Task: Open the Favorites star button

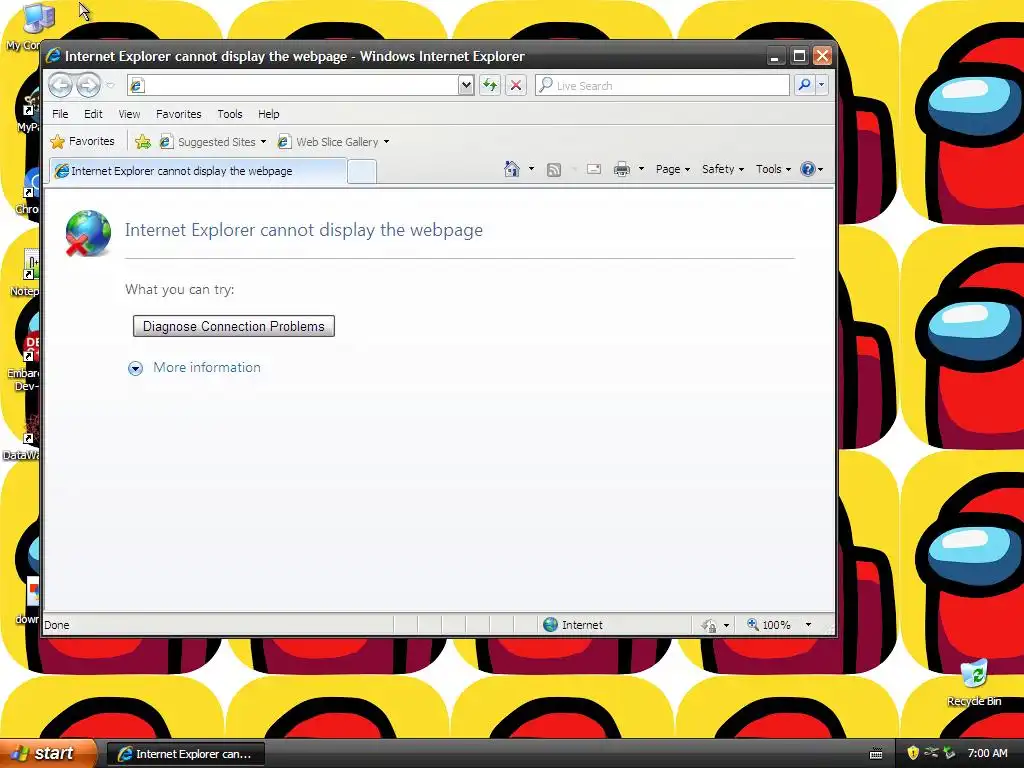Action: click(82, 141)
